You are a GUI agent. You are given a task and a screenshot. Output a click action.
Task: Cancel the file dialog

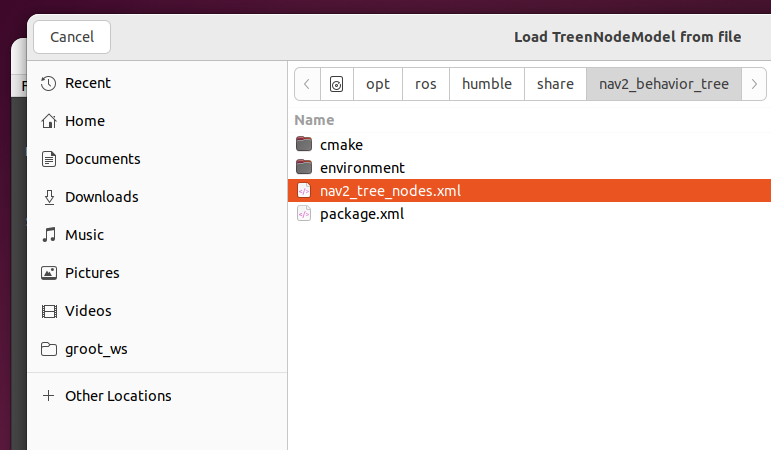[72, 37]
